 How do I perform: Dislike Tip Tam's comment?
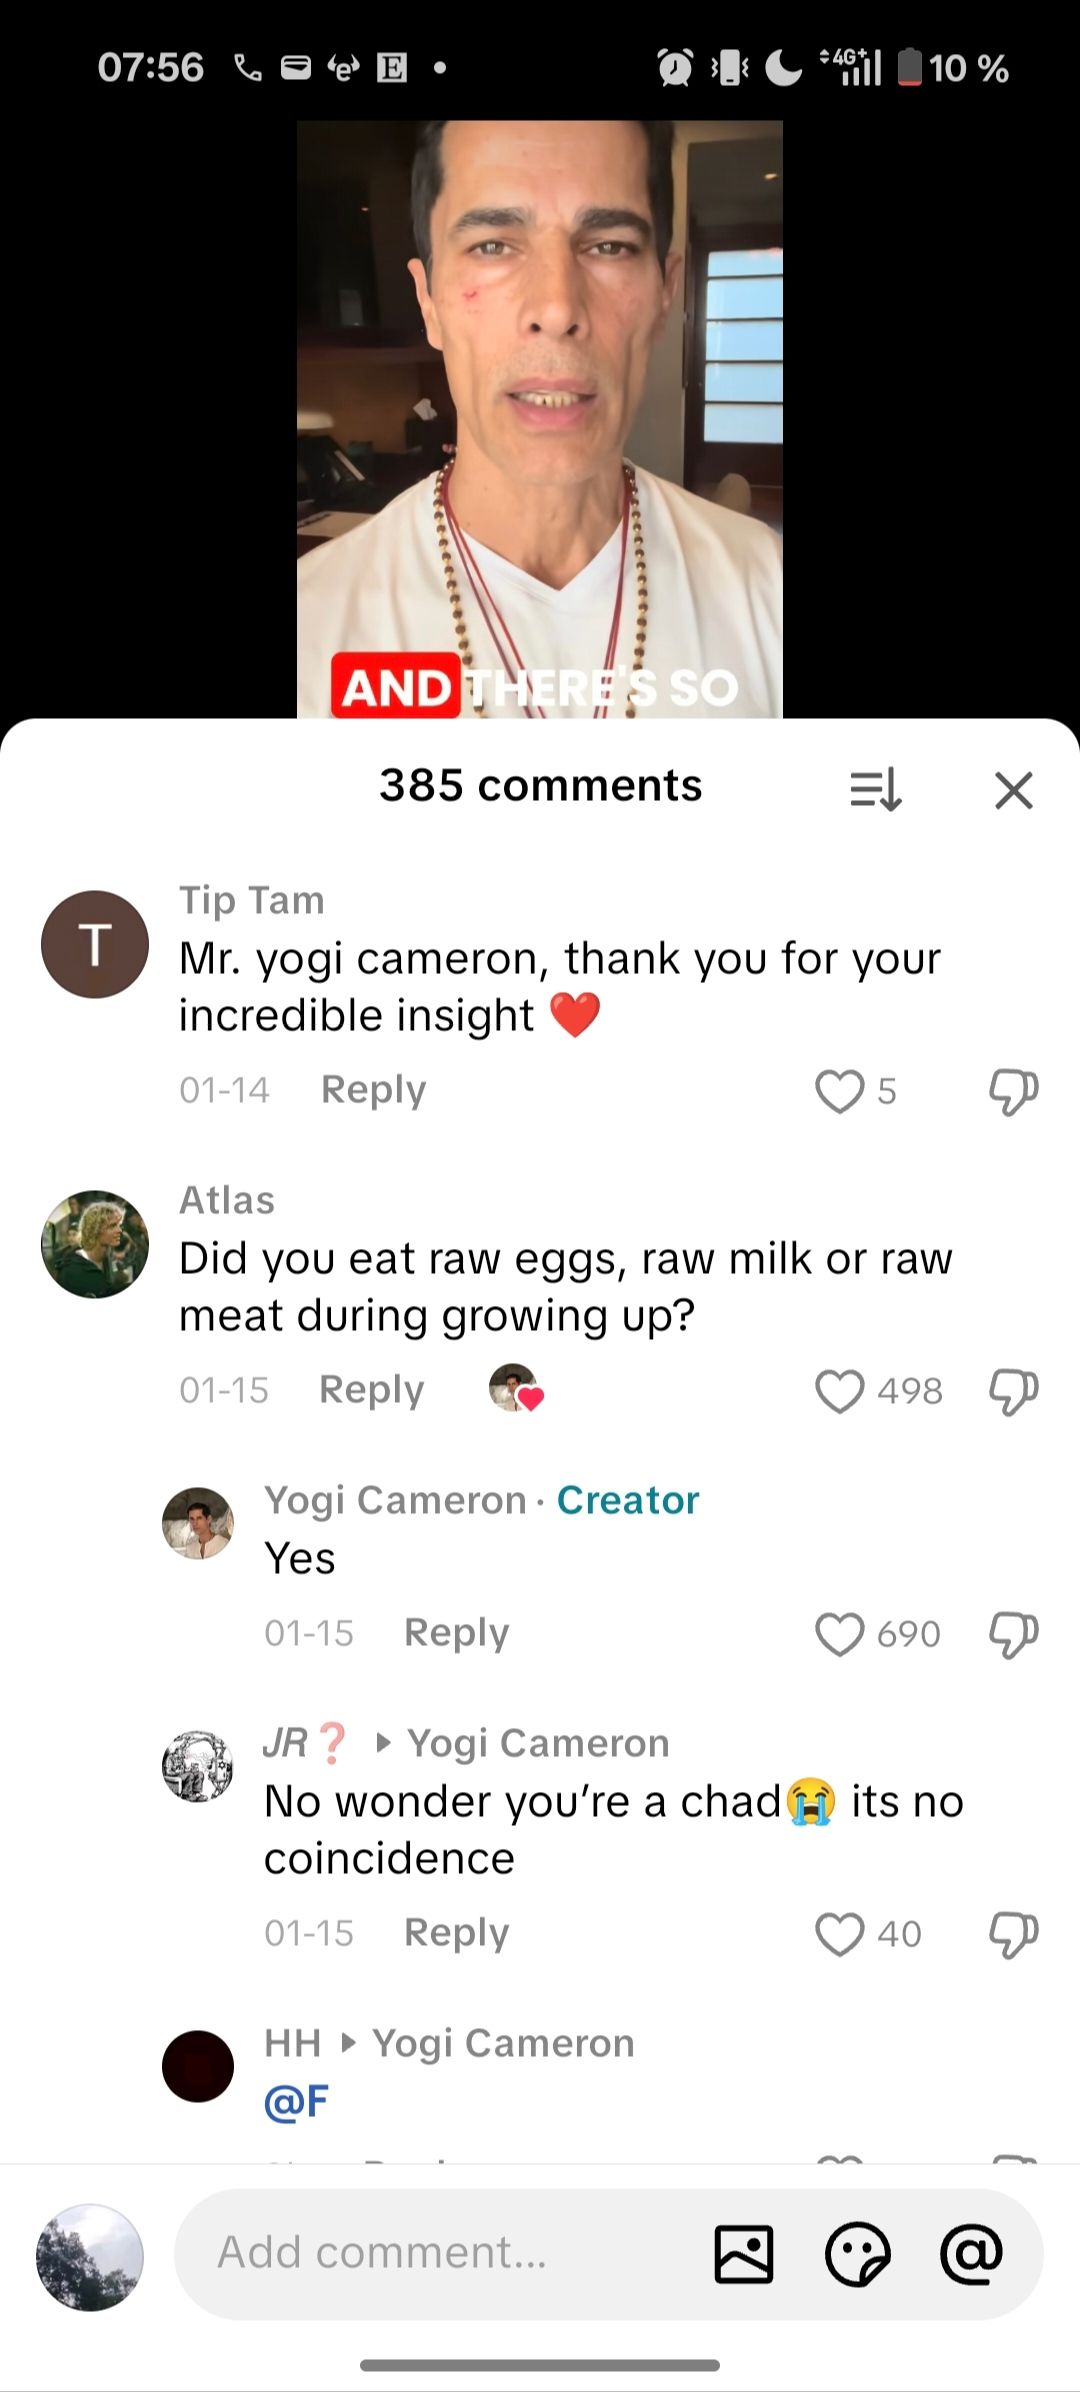1013,1091
